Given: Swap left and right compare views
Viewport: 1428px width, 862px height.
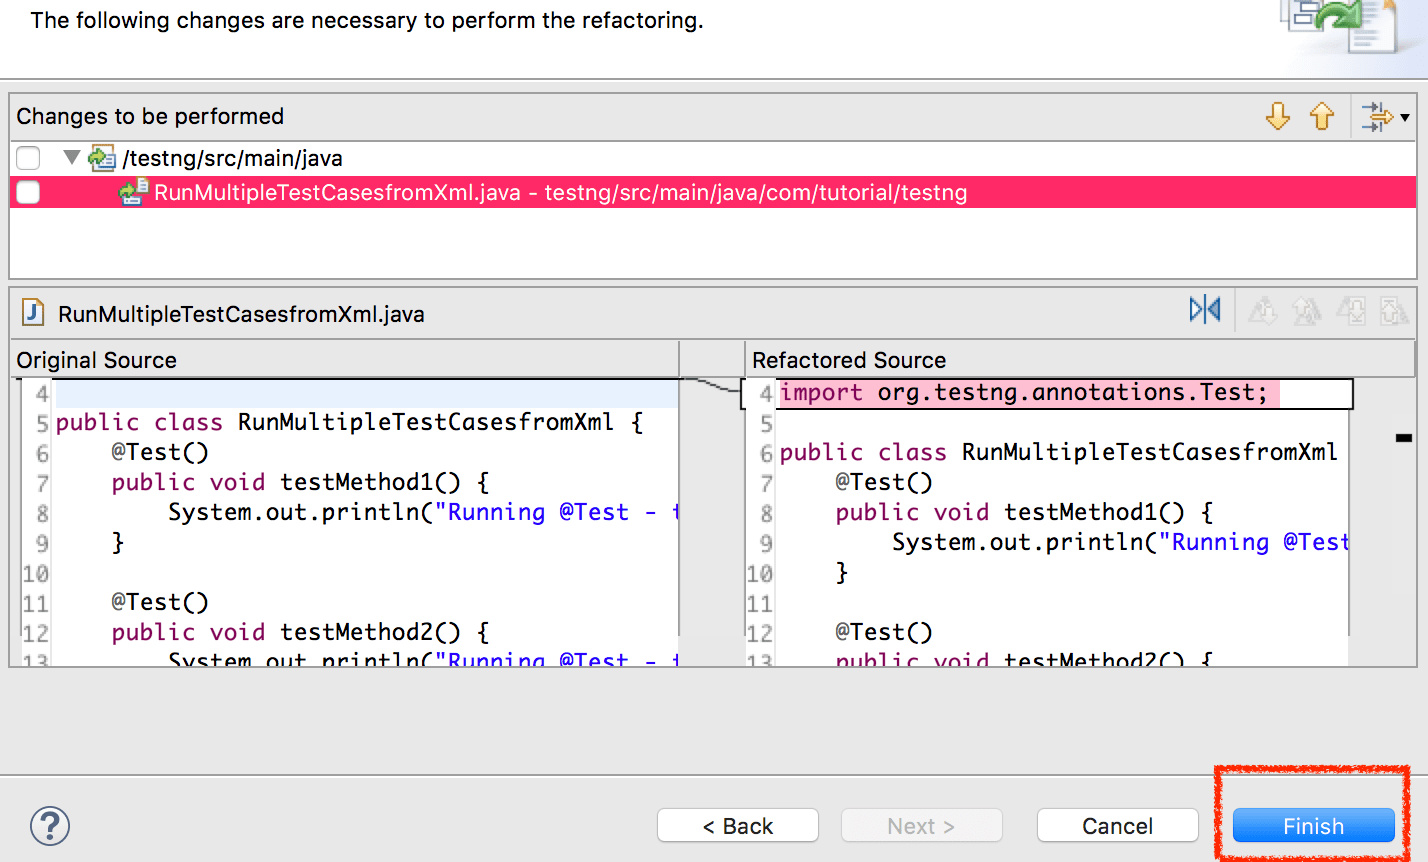Looking at the screenshot, I should 1204,310.
